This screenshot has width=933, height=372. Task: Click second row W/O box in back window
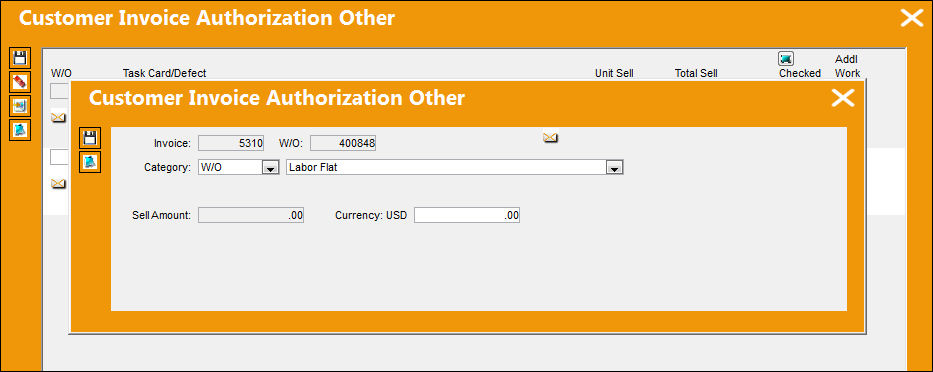[60, 158]
